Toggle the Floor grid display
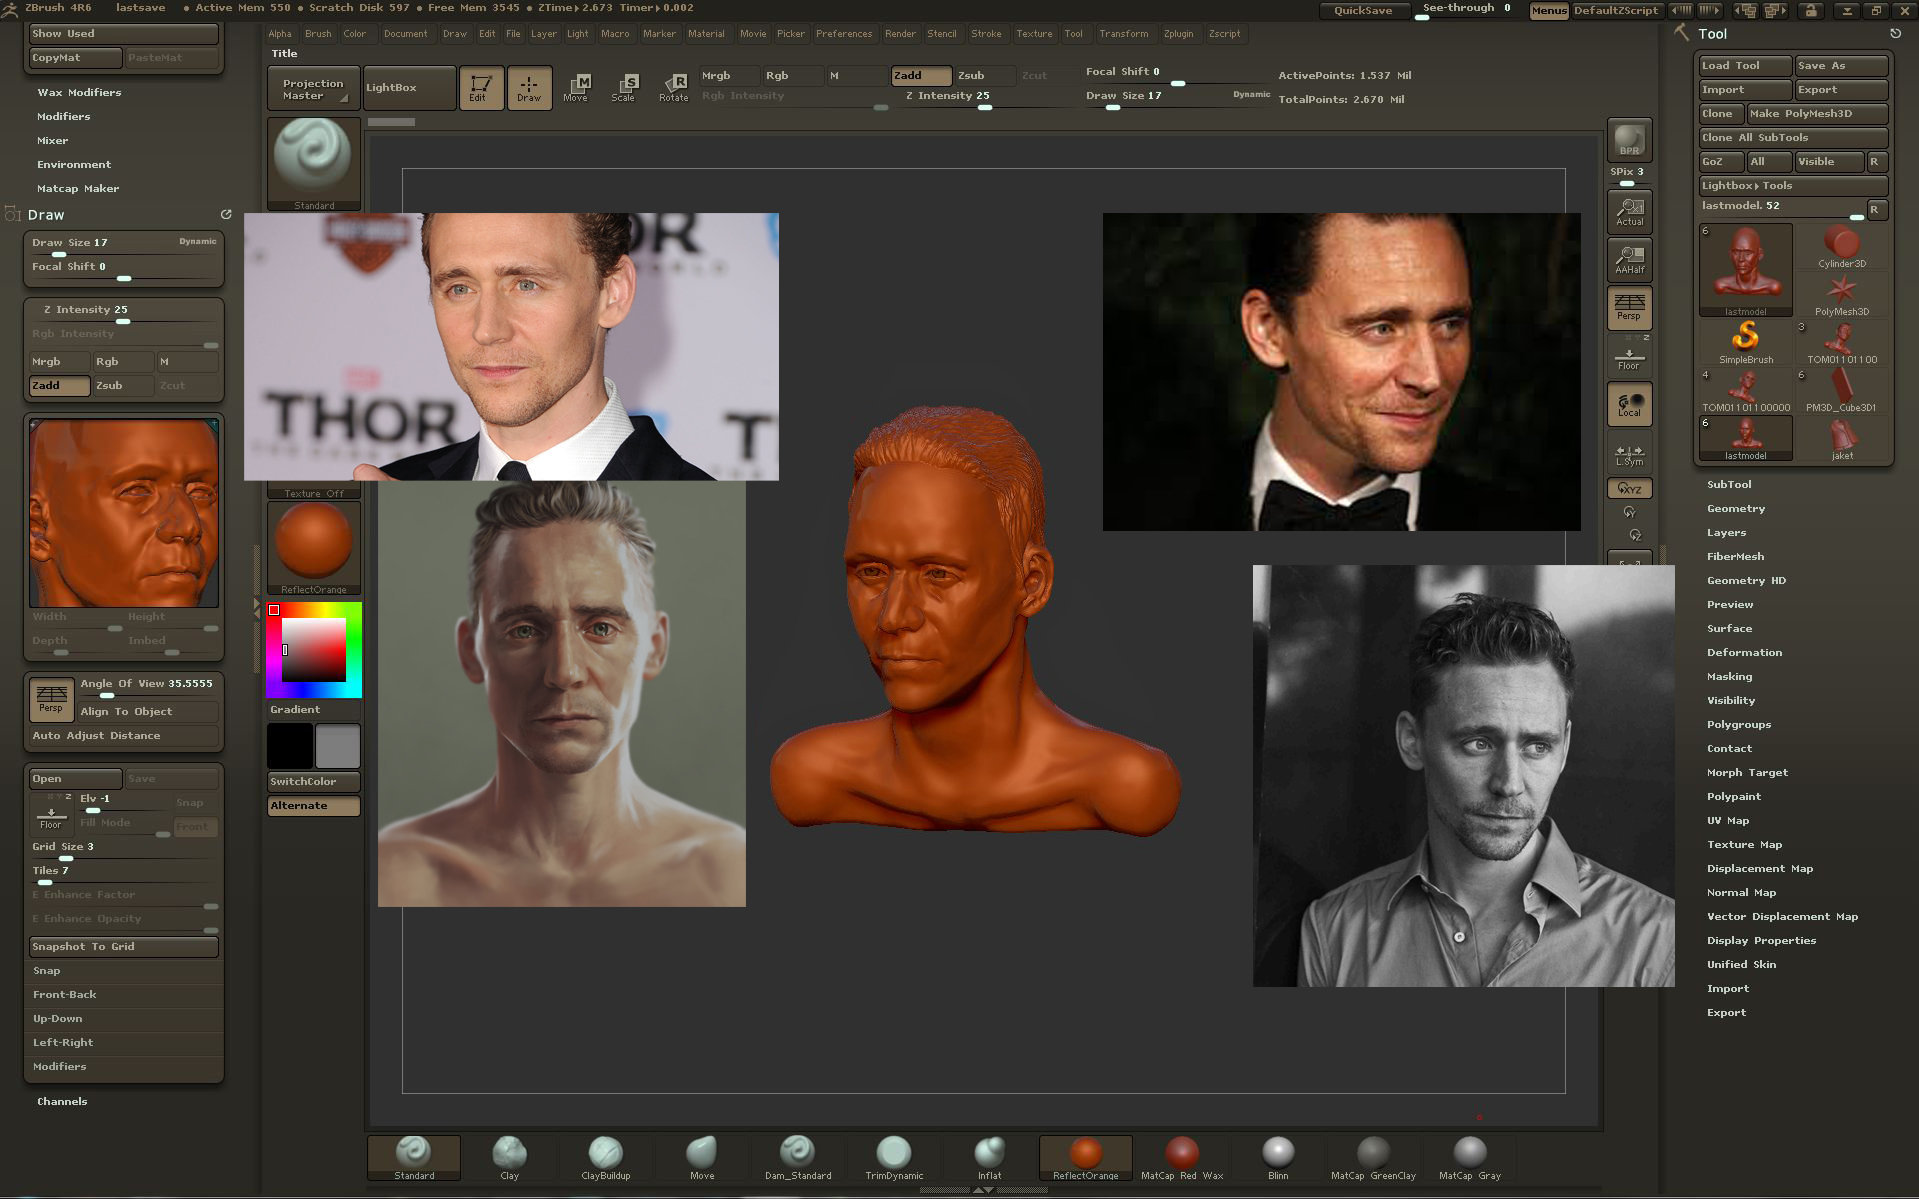 tap(1629, 355)
